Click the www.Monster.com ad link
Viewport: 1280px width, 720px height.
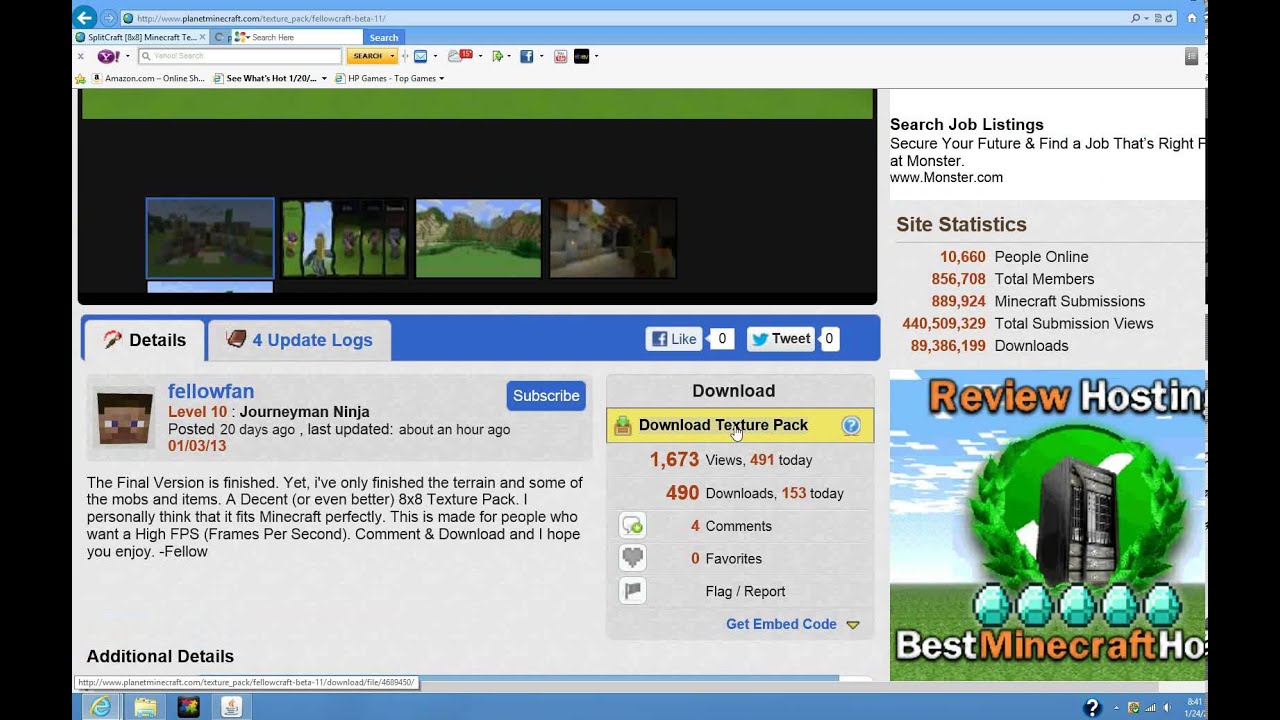(x=946, y=177)
